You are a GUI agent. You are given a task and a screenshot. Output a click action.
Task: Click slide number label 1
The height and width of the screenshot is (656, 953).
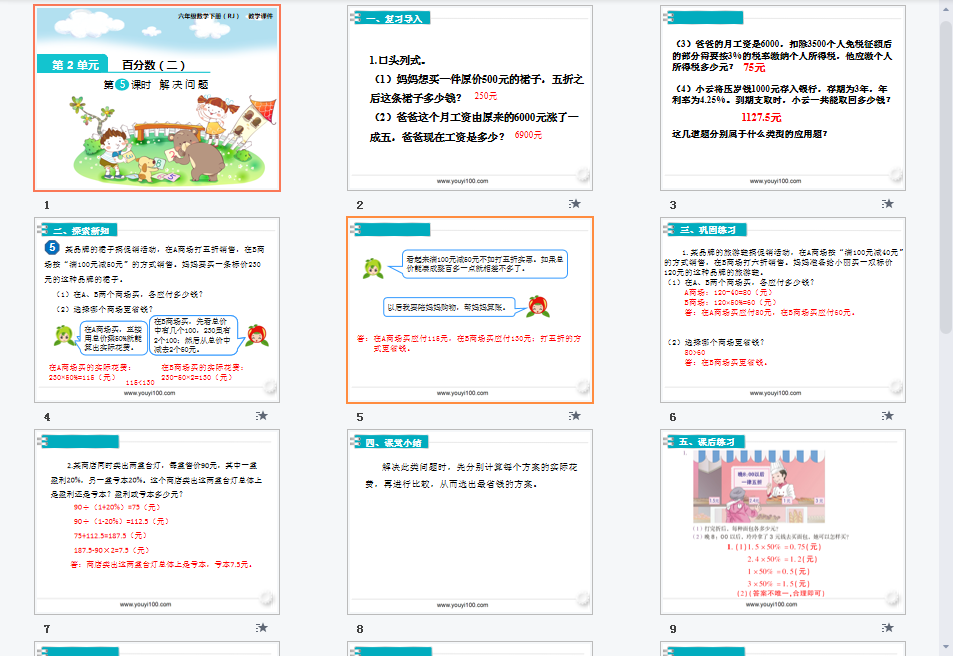pos(47,205)
